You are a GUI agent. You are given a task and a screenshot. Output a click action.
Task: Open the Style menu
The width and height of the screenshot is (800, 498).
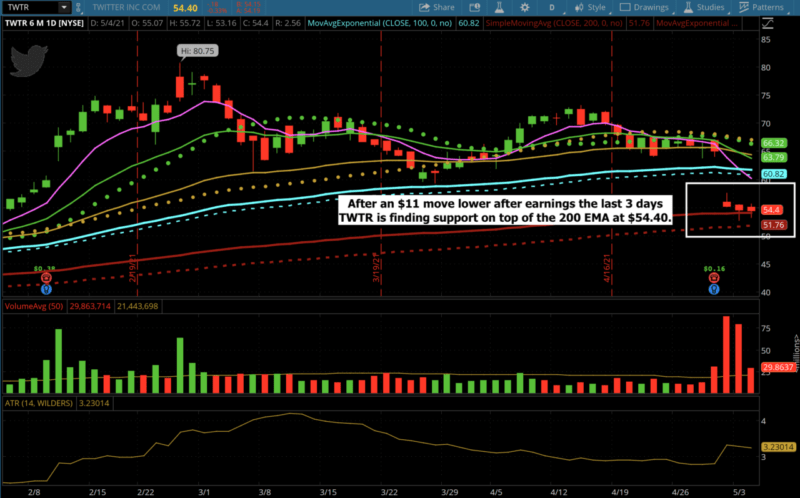click(x=590, y=7)
